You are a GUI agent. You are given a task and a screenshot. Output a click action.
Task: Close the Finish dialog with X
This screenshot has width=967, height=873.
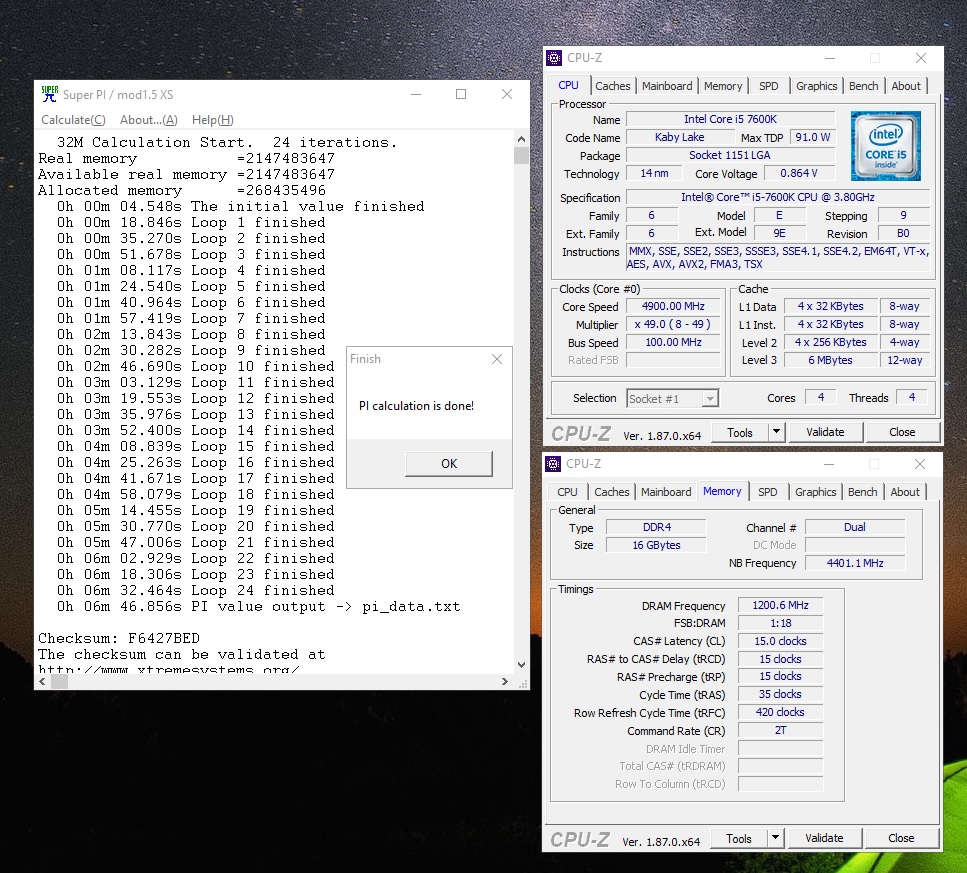pos(497,359)
